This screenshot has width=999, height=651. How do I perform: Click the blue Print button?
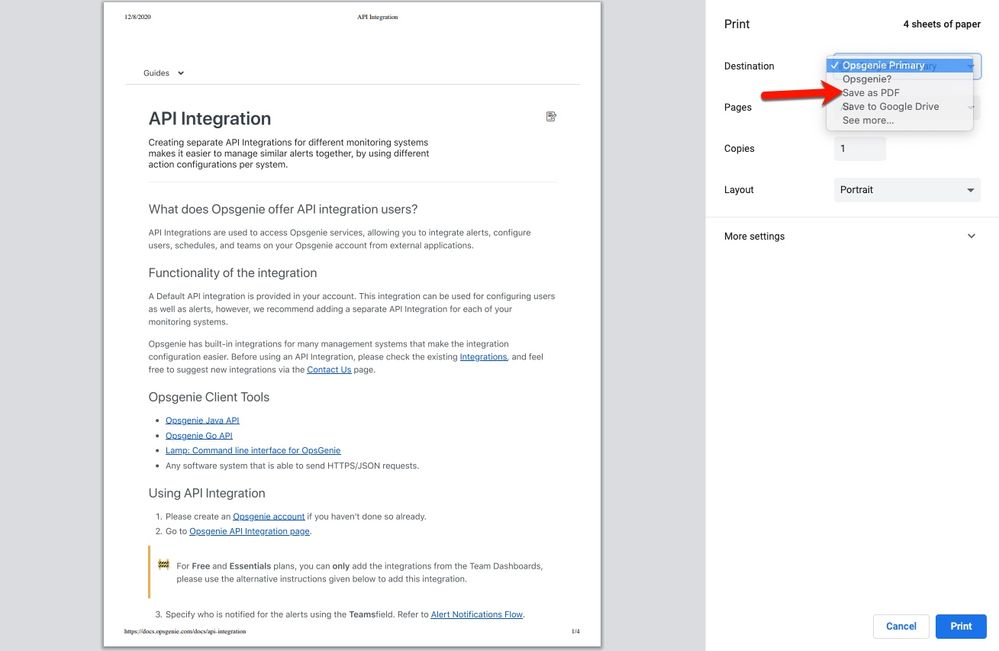pyautogui.click(x=961, y=626)
